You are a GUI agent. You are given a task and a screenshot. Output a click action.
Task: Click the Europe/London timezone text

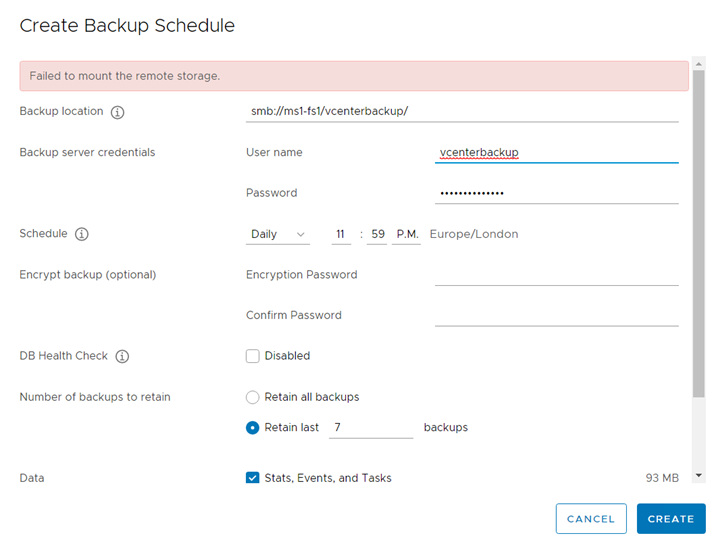(x=474, y=234)
